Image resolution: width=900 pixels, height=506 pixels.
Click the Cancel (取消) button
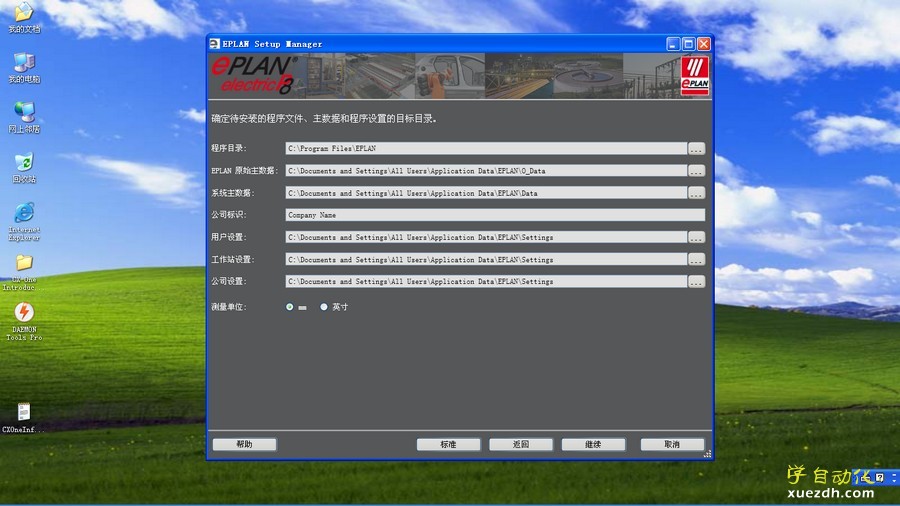tap(672, 445)
